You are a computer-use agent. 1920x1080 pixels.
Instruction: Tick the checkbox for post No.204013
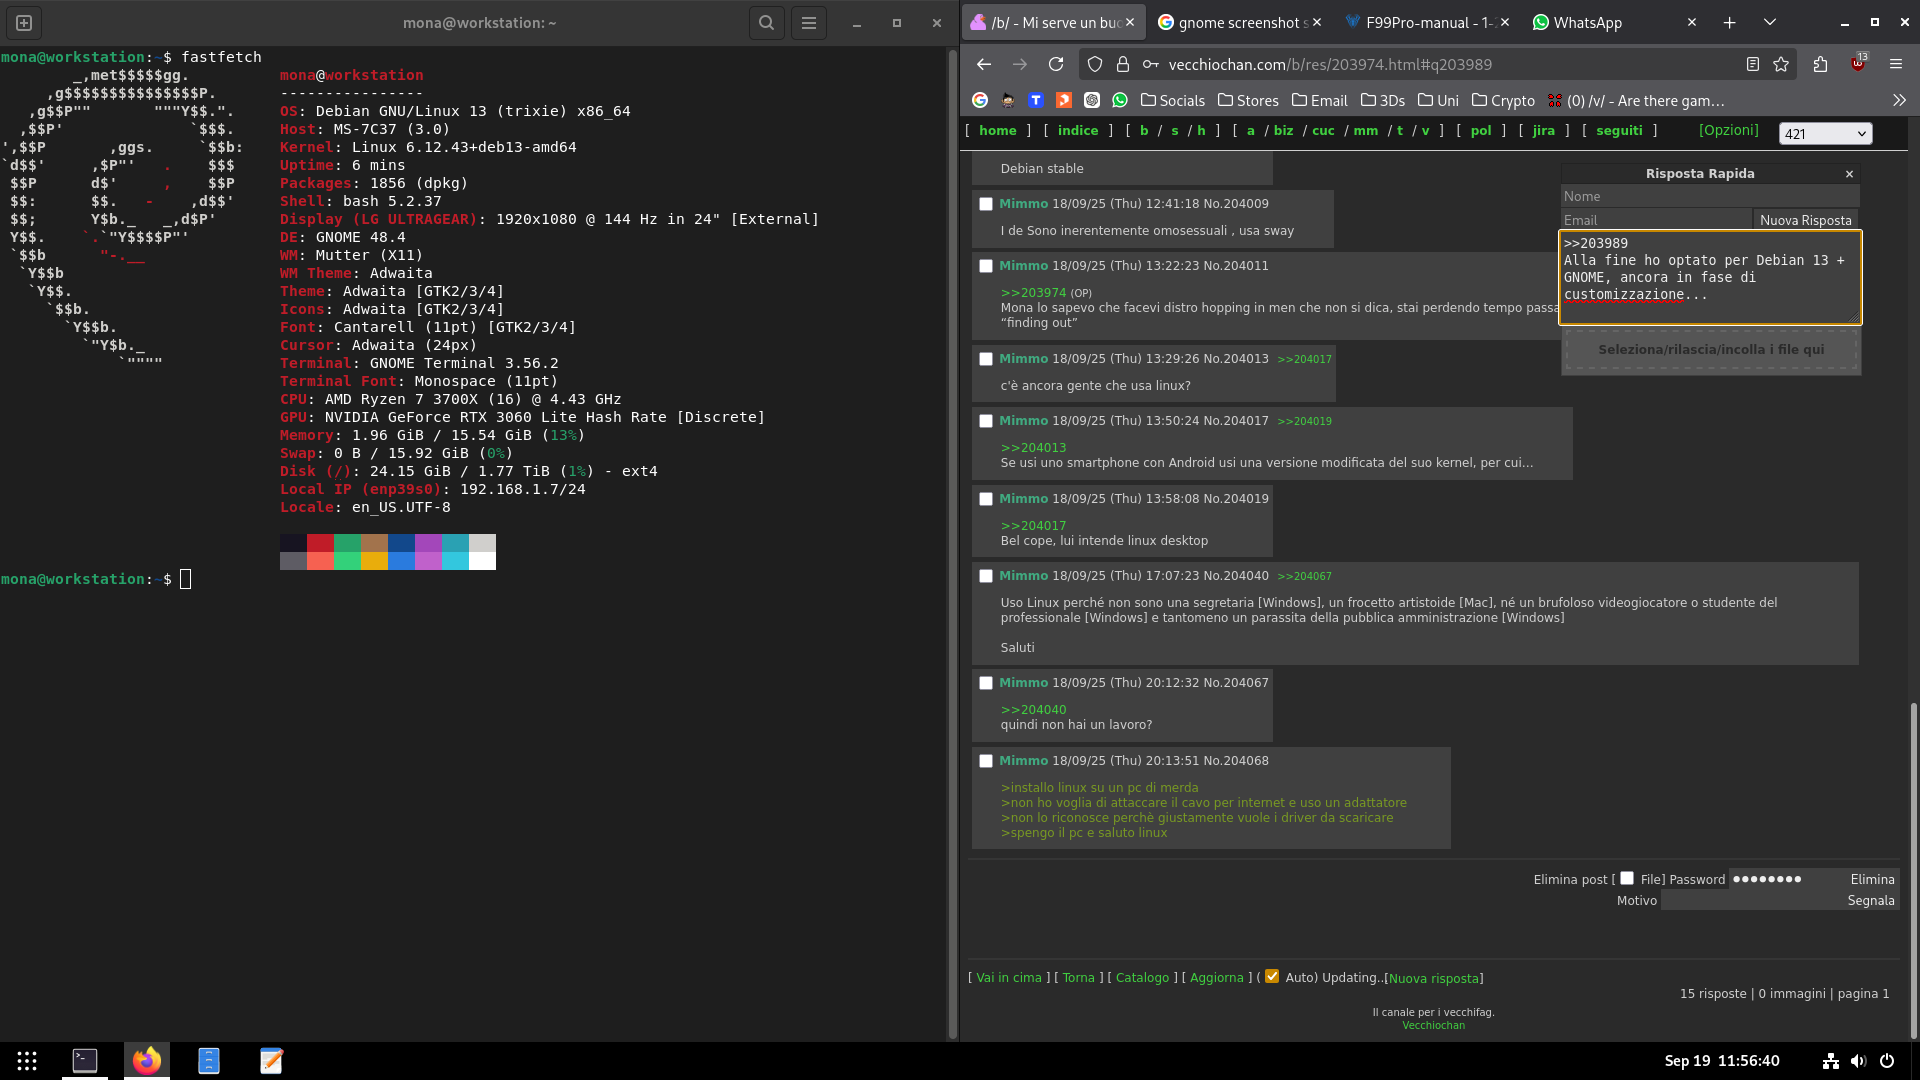pyautogui.click(x=986, y=359)
